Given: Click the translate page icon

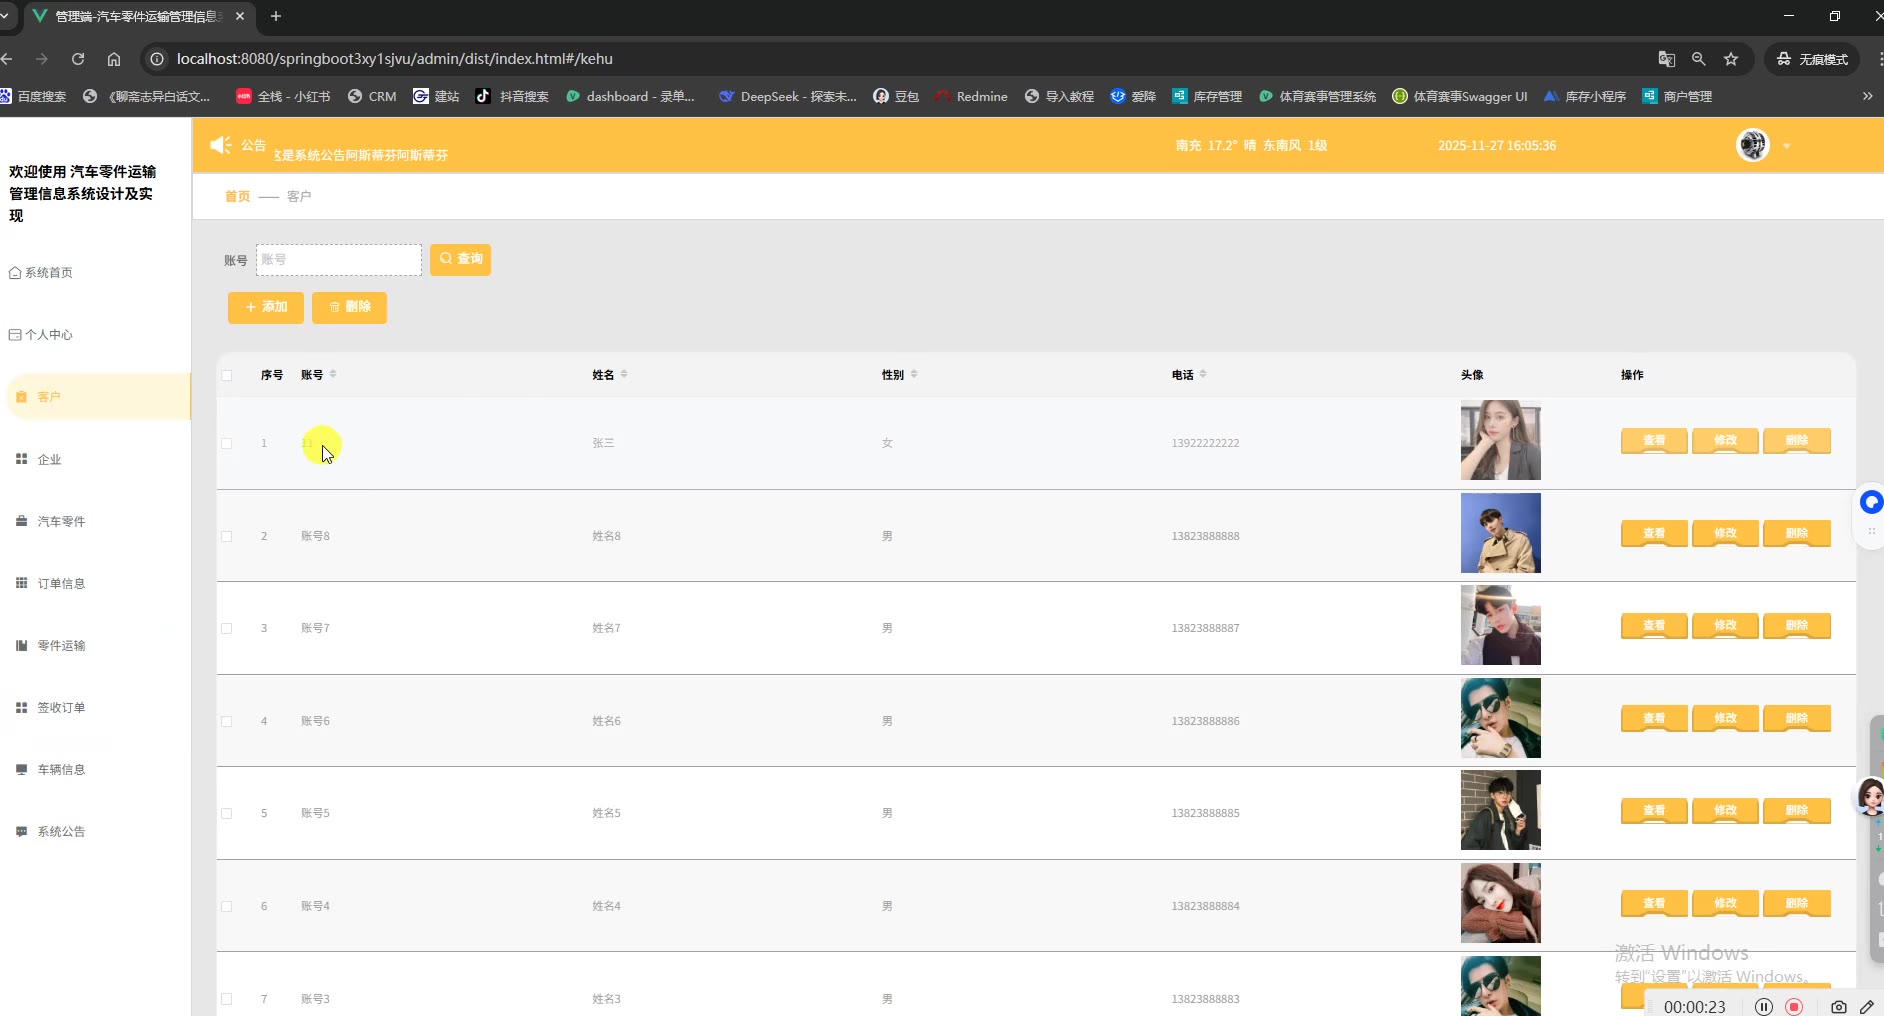Looking at the screenshot, I should [x=1666, y=59].
